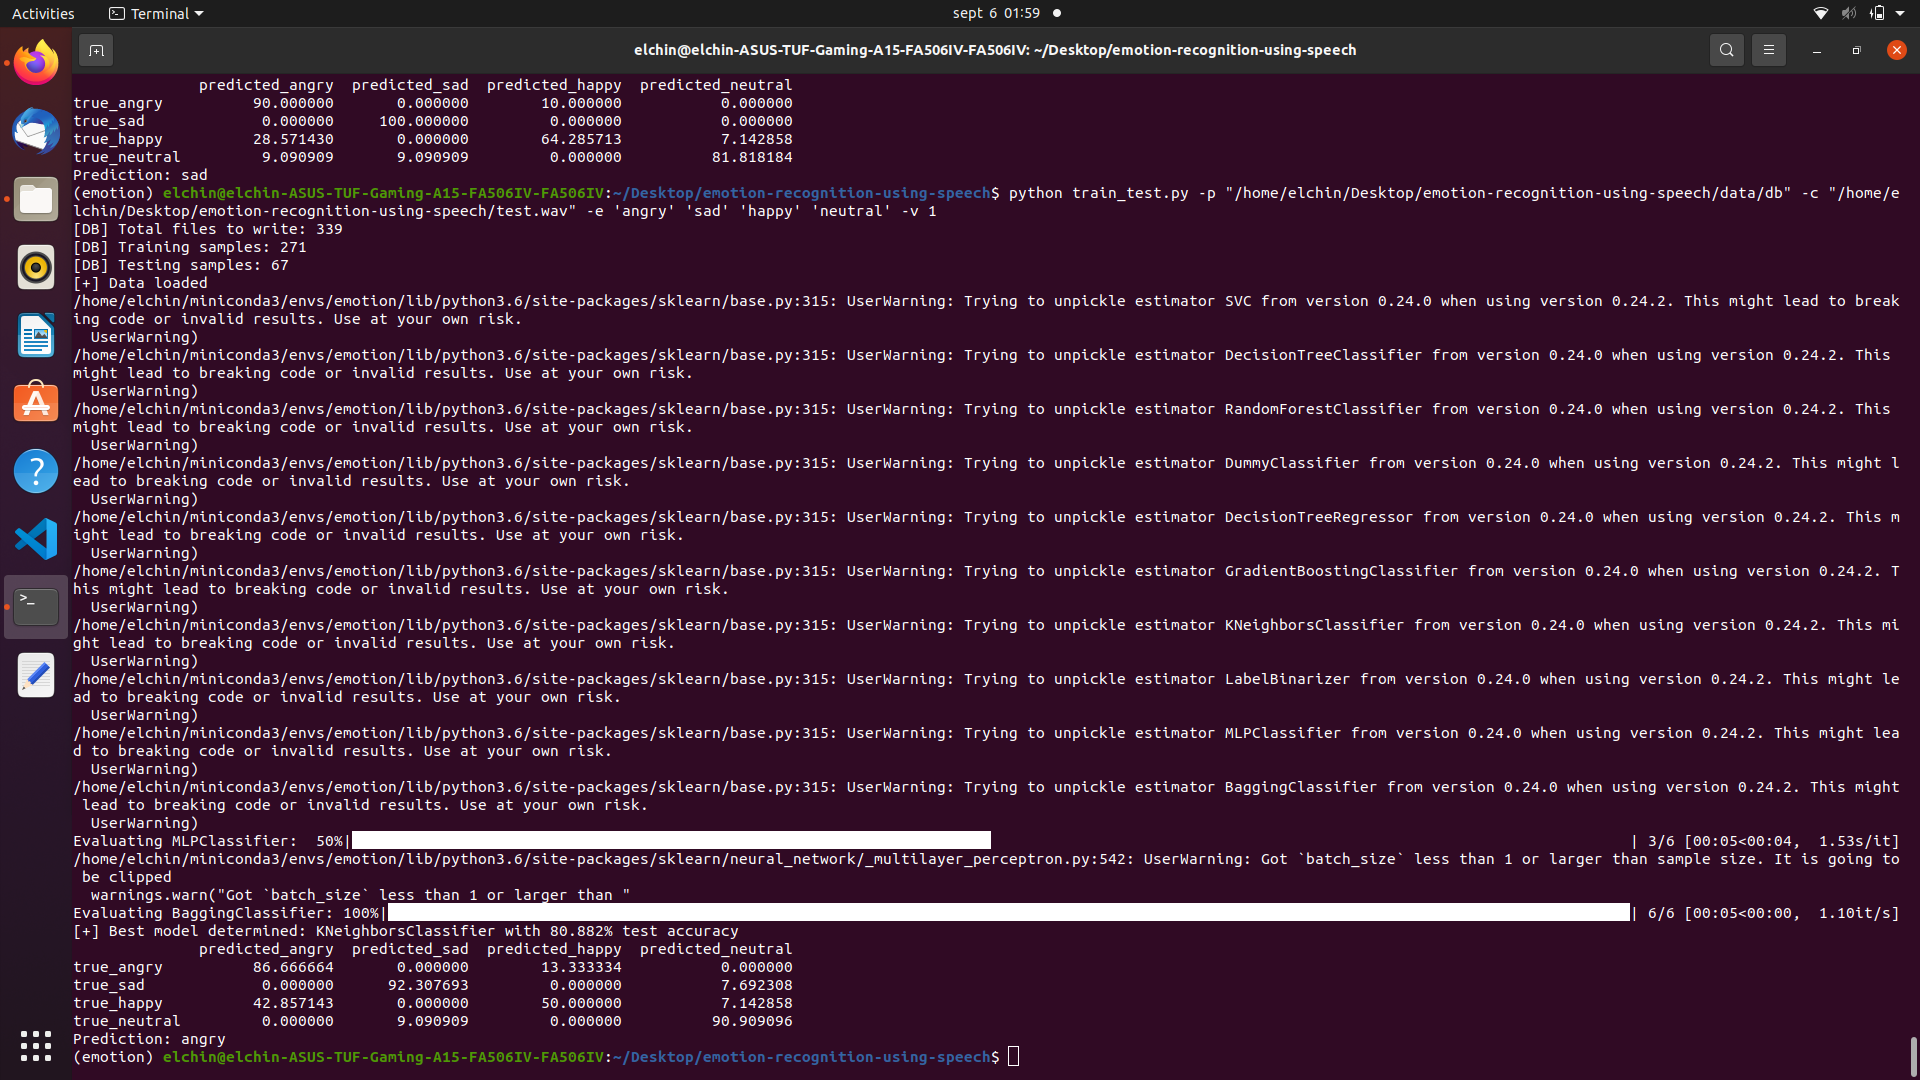Open a new terminal tab
1920x1080 pixels.
pyautogui.click(x=96, y=50)
